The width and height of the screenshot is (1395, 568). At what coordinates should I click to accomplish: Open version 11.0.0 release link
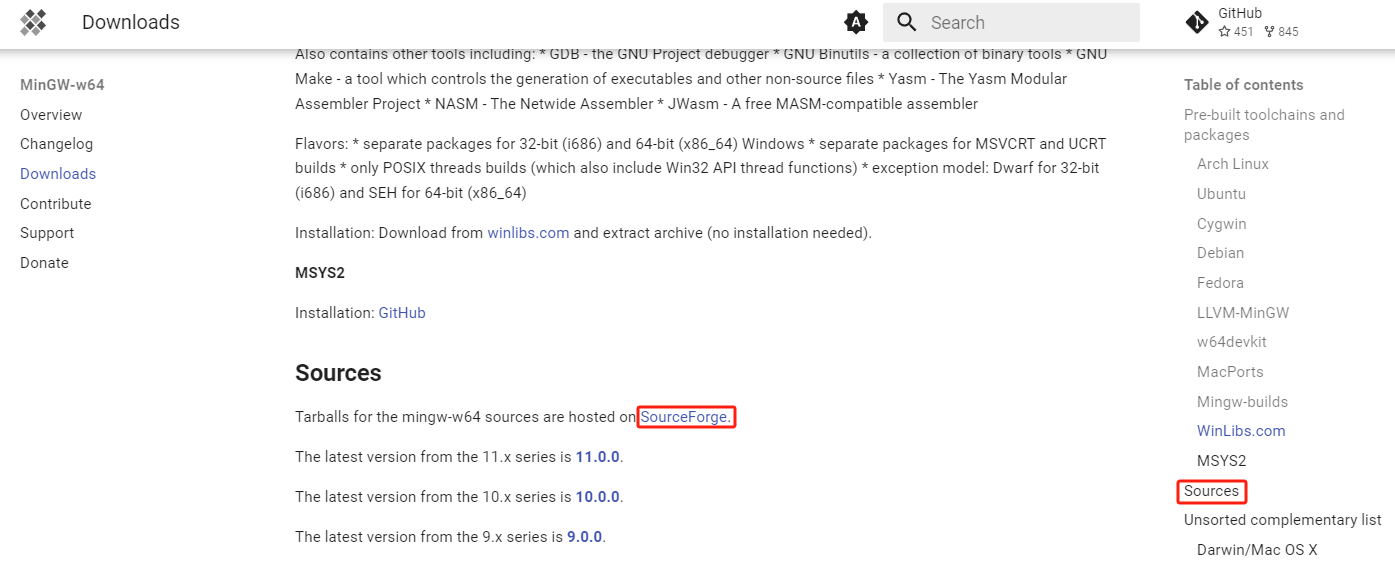(x=598, y=457)
